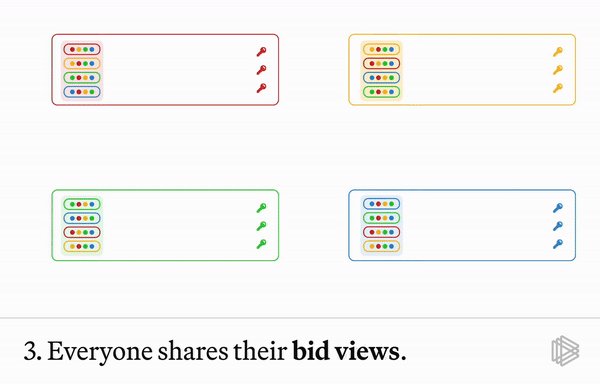This screenshot has height=384, width=600.
Task: Click the bottom yellow key icon
Action: [558, 88]
